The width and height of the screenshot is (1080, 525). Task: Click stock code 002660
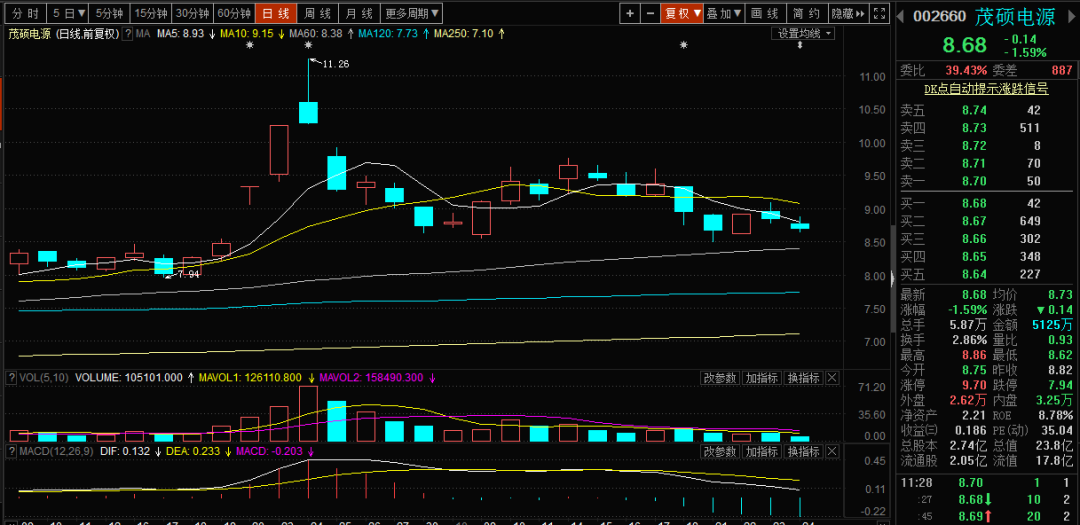[940, 17]
